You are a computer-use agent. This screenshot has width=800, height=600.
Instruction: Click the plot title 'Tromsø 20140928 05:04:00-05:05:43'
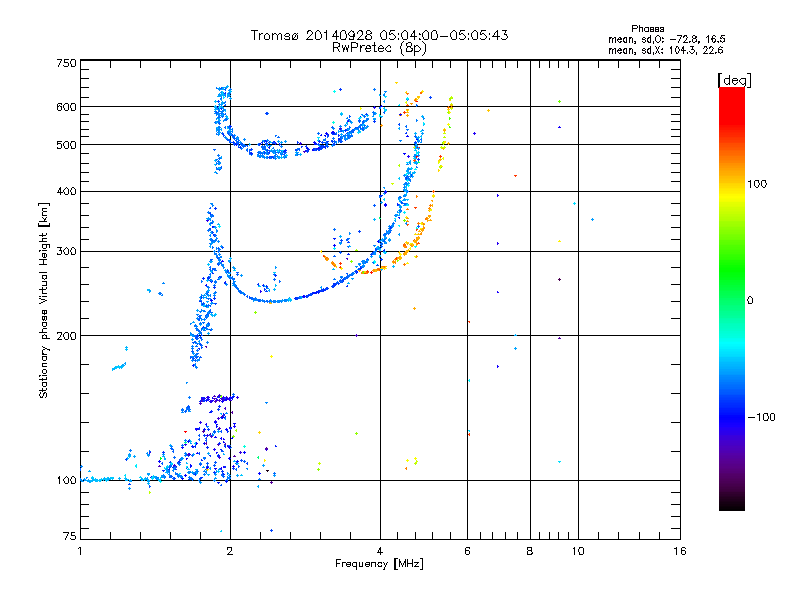coord(379,35)
